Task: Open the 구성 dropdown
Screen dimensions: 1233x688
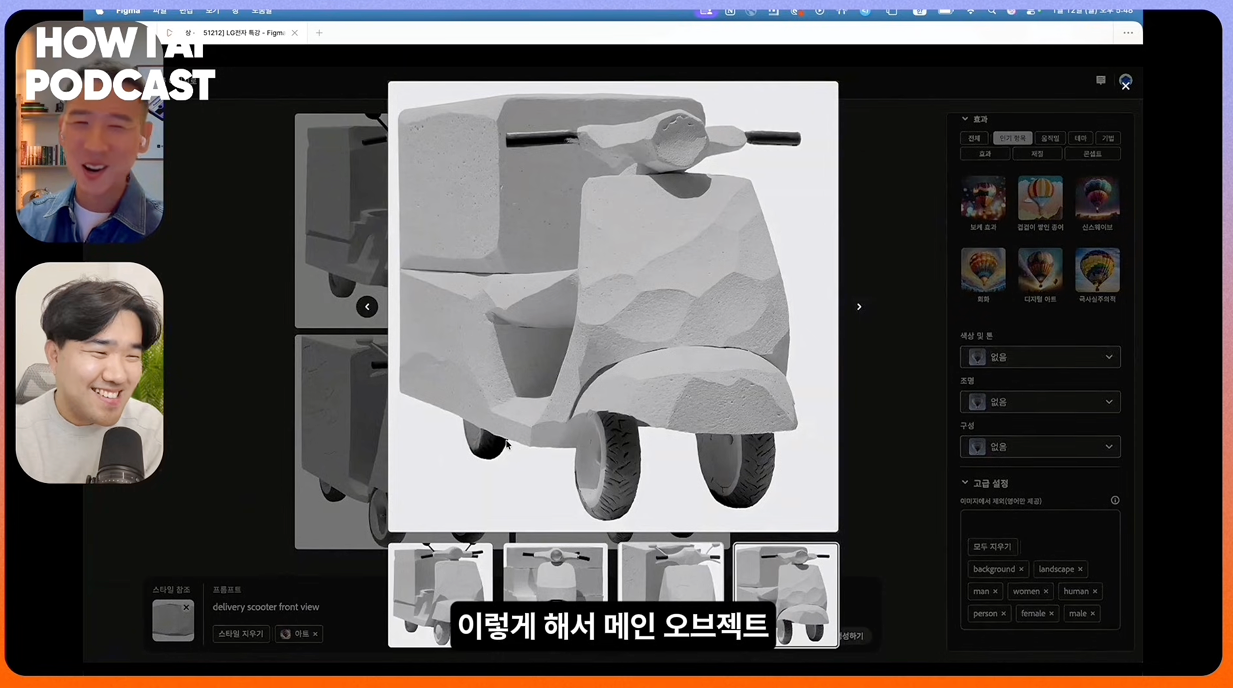Action: point(1040,446)
